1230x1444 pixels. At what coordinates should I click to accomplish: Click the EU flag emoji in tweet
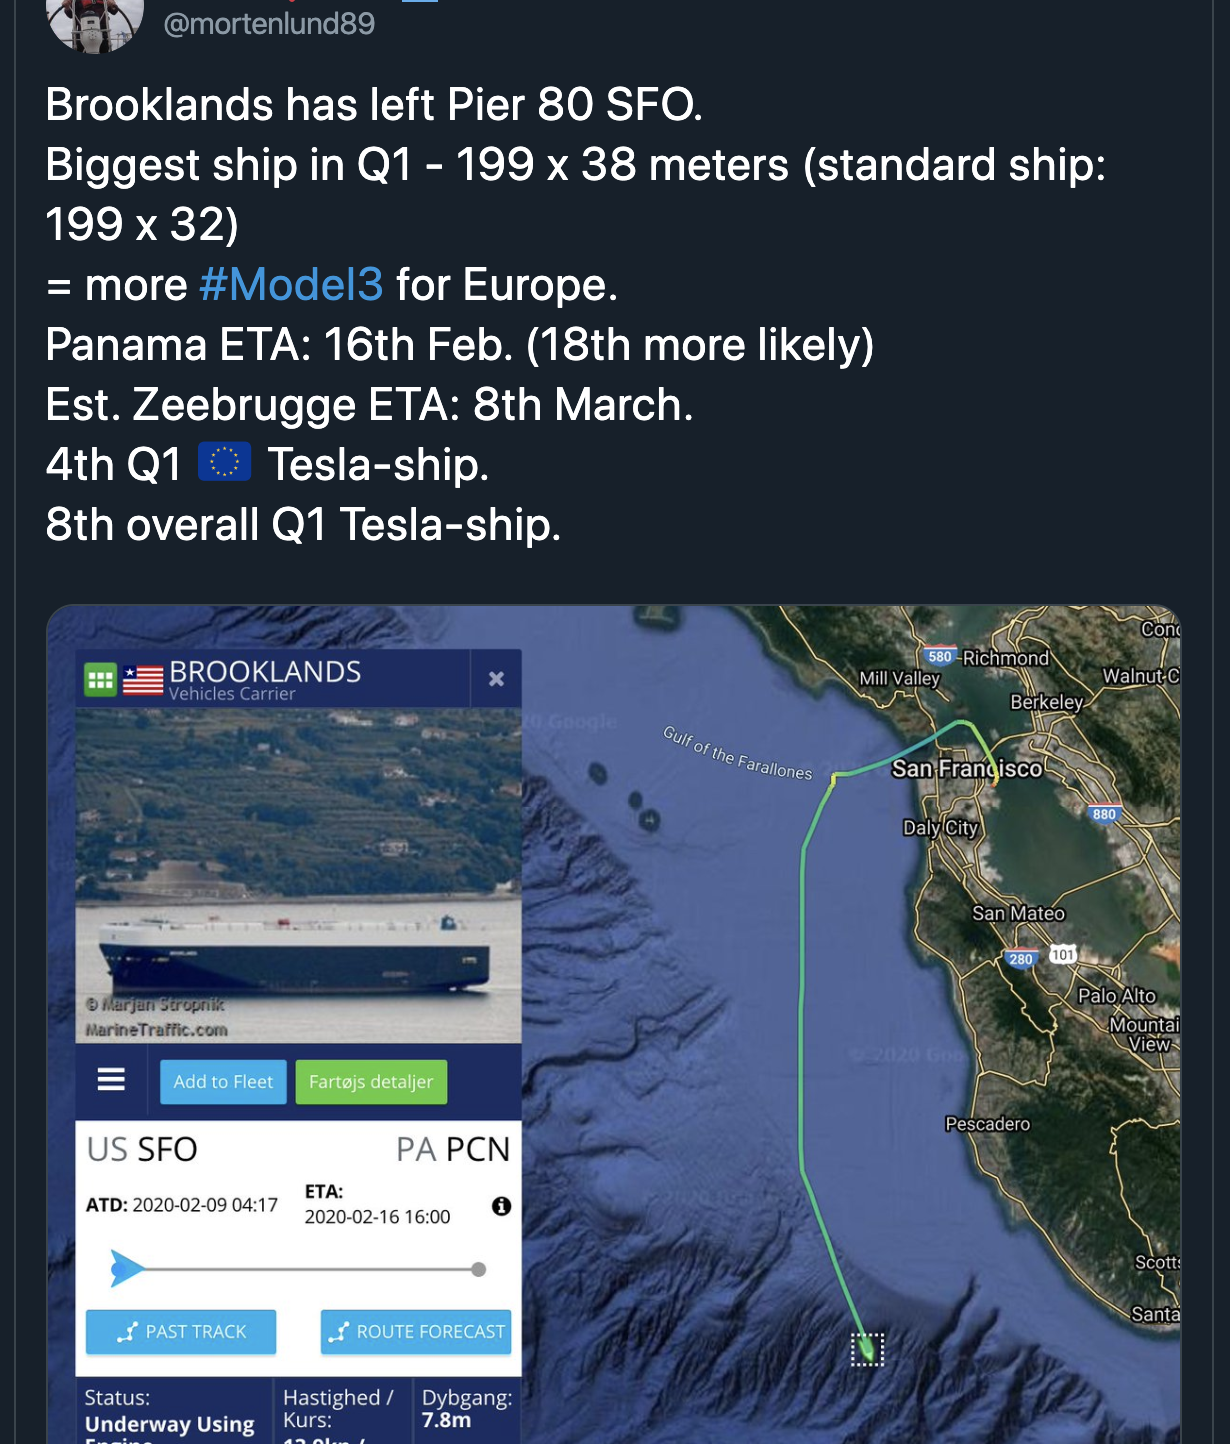pos(225,463)
